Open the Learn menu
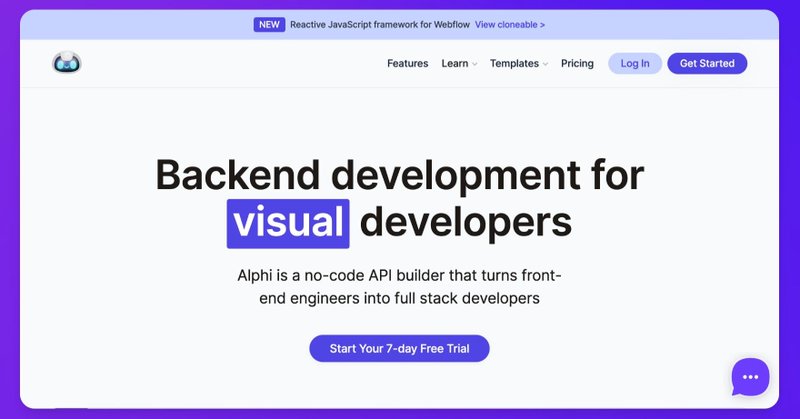The image size is (800, 419). click(455, 63)
